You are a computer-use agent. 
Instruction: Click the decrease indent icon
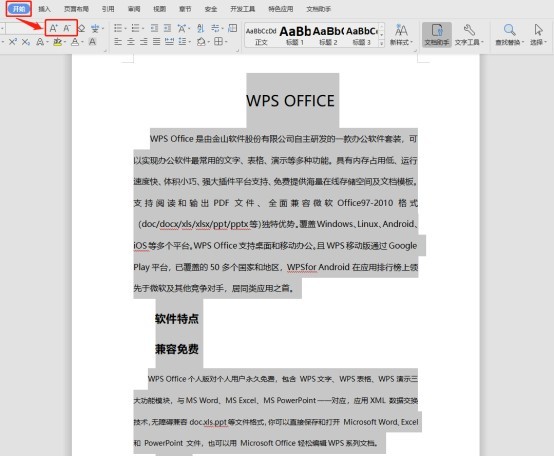coord(154,28)
